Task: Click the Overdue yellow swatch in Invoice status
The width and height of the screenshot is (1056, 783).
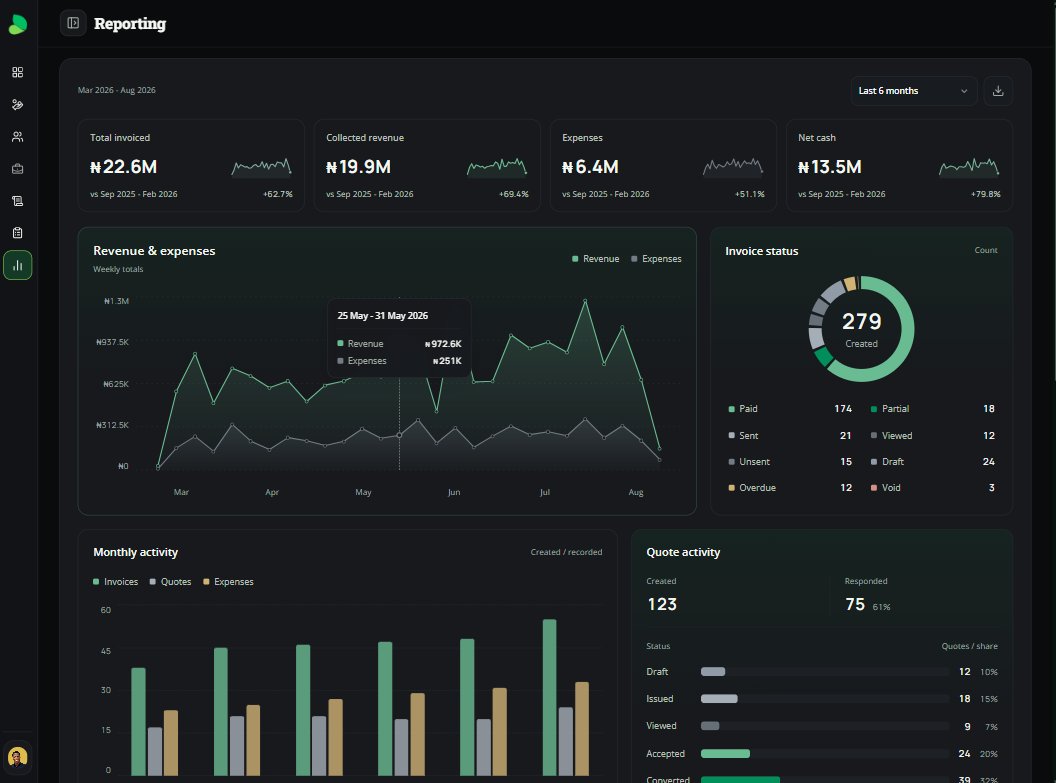Action: coord(731,487)
